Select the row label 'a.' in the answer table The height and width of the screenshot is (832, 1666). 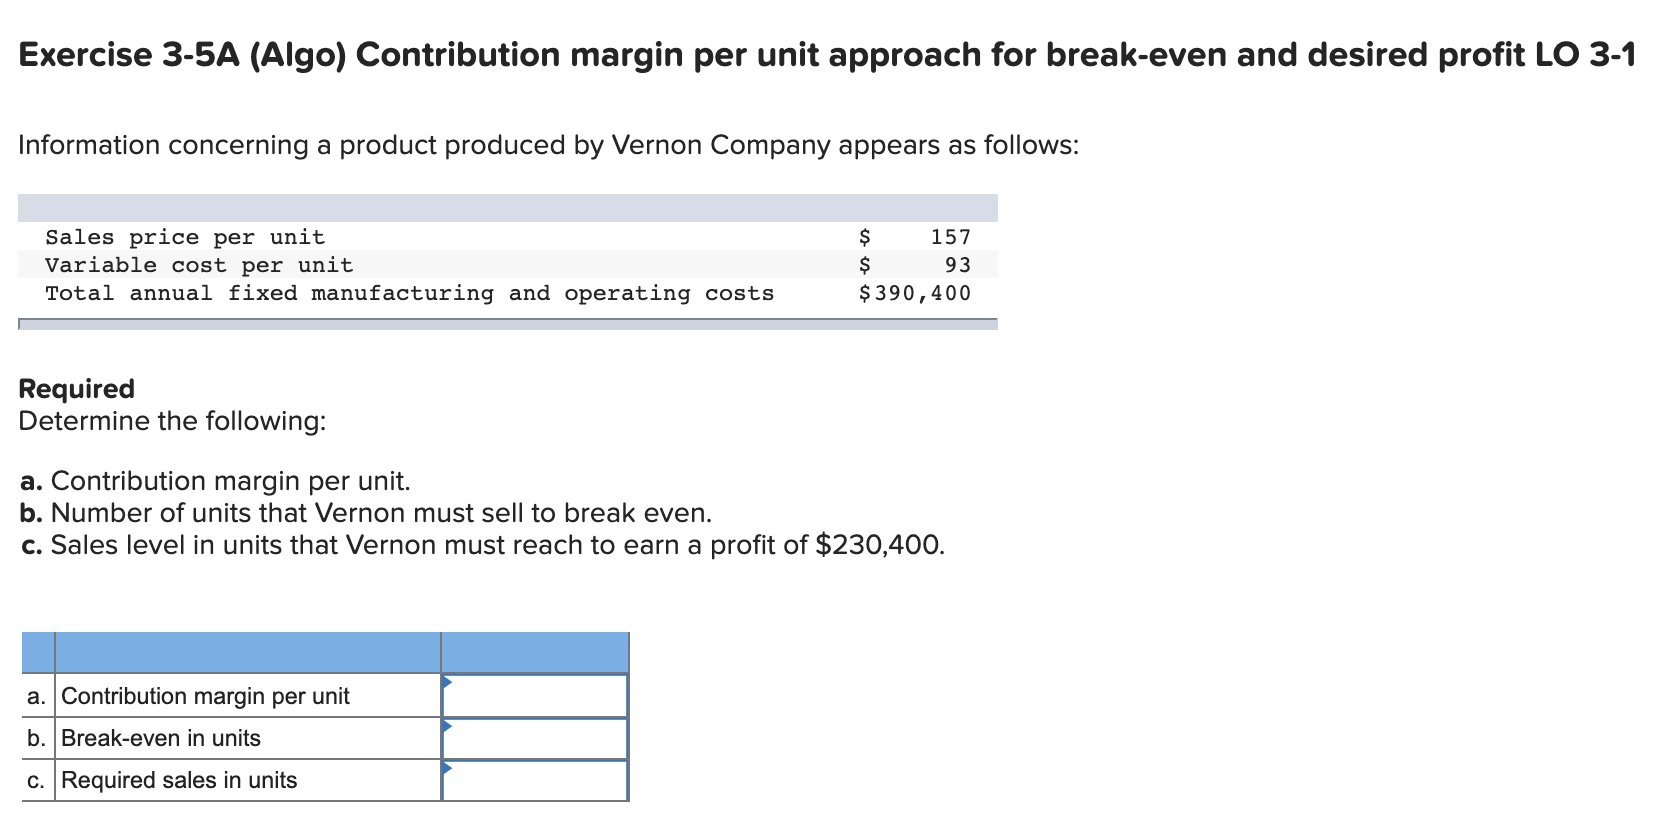pos(35,695)
